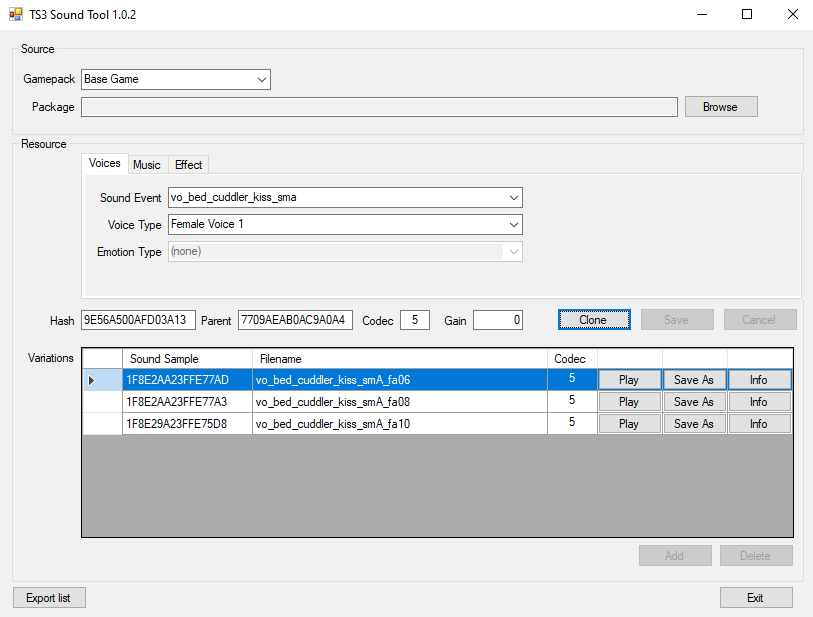The width and height of the screenshot is (813, 617).
Task: Click the TS3 Sound Tool app icon
Action: (x=16, y=15)
